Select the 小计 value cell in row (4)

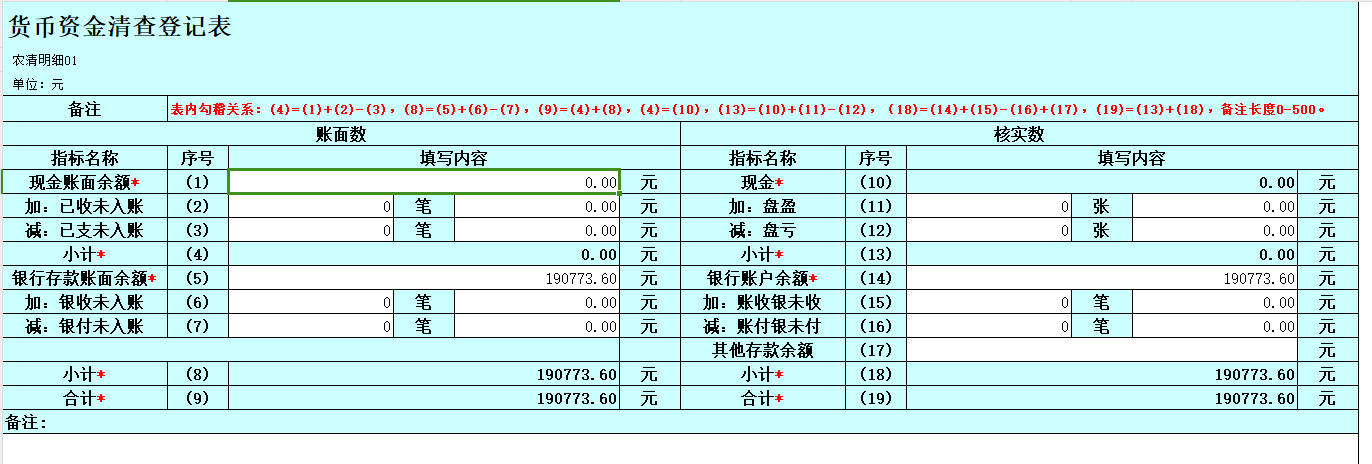point(424,254)
